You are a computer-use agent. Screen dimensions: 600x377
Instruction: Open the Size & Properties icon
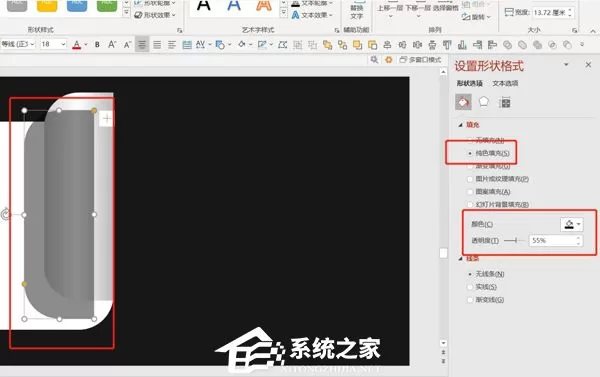(x=505, y=102)
